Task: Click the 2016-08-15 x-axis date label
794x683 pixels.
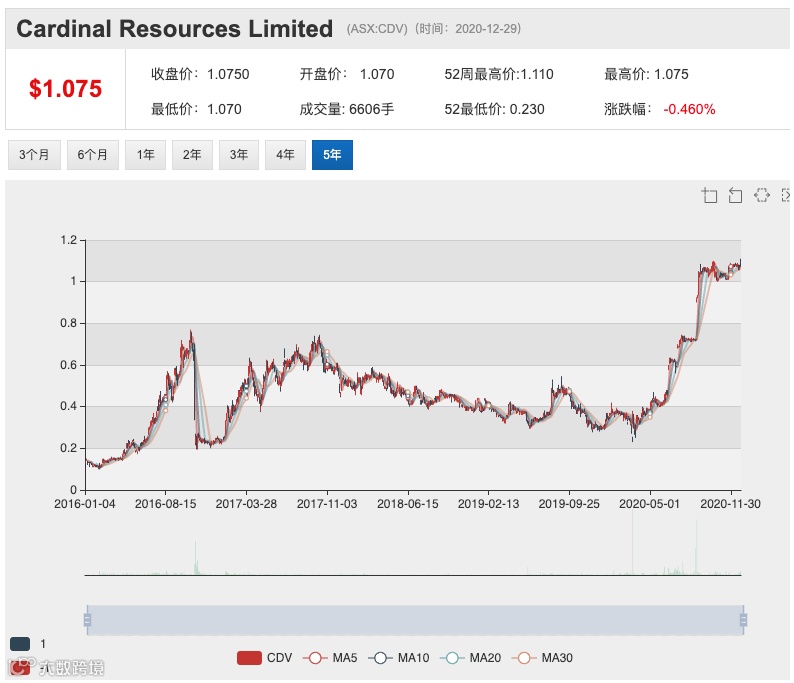Action: [166, 504]
